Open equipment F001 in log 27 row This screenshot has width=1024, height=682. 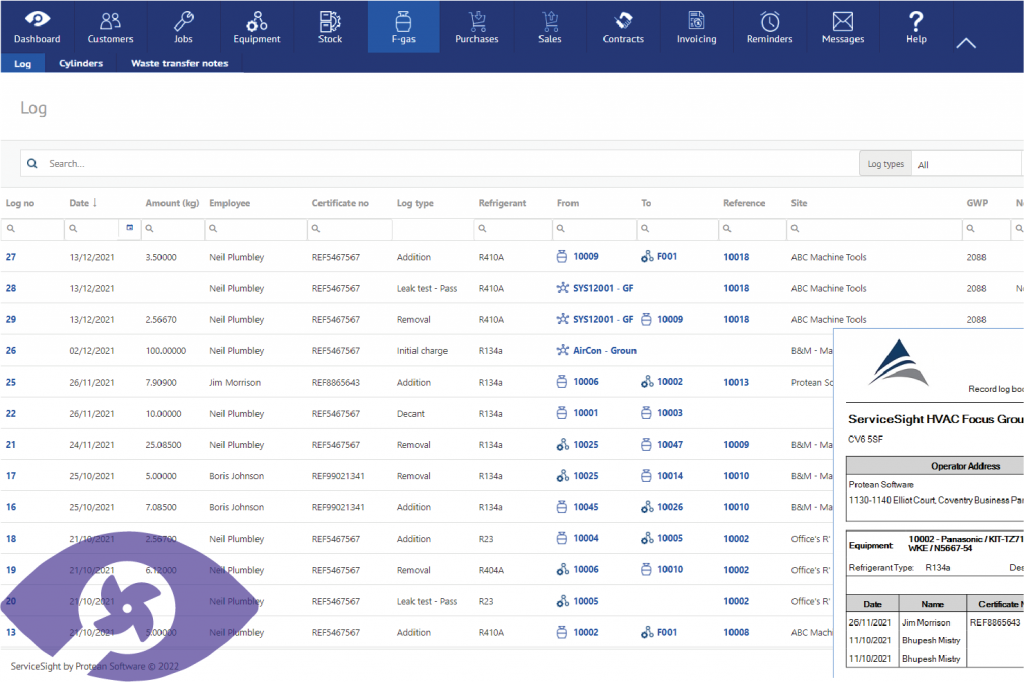tap(666, 257)
